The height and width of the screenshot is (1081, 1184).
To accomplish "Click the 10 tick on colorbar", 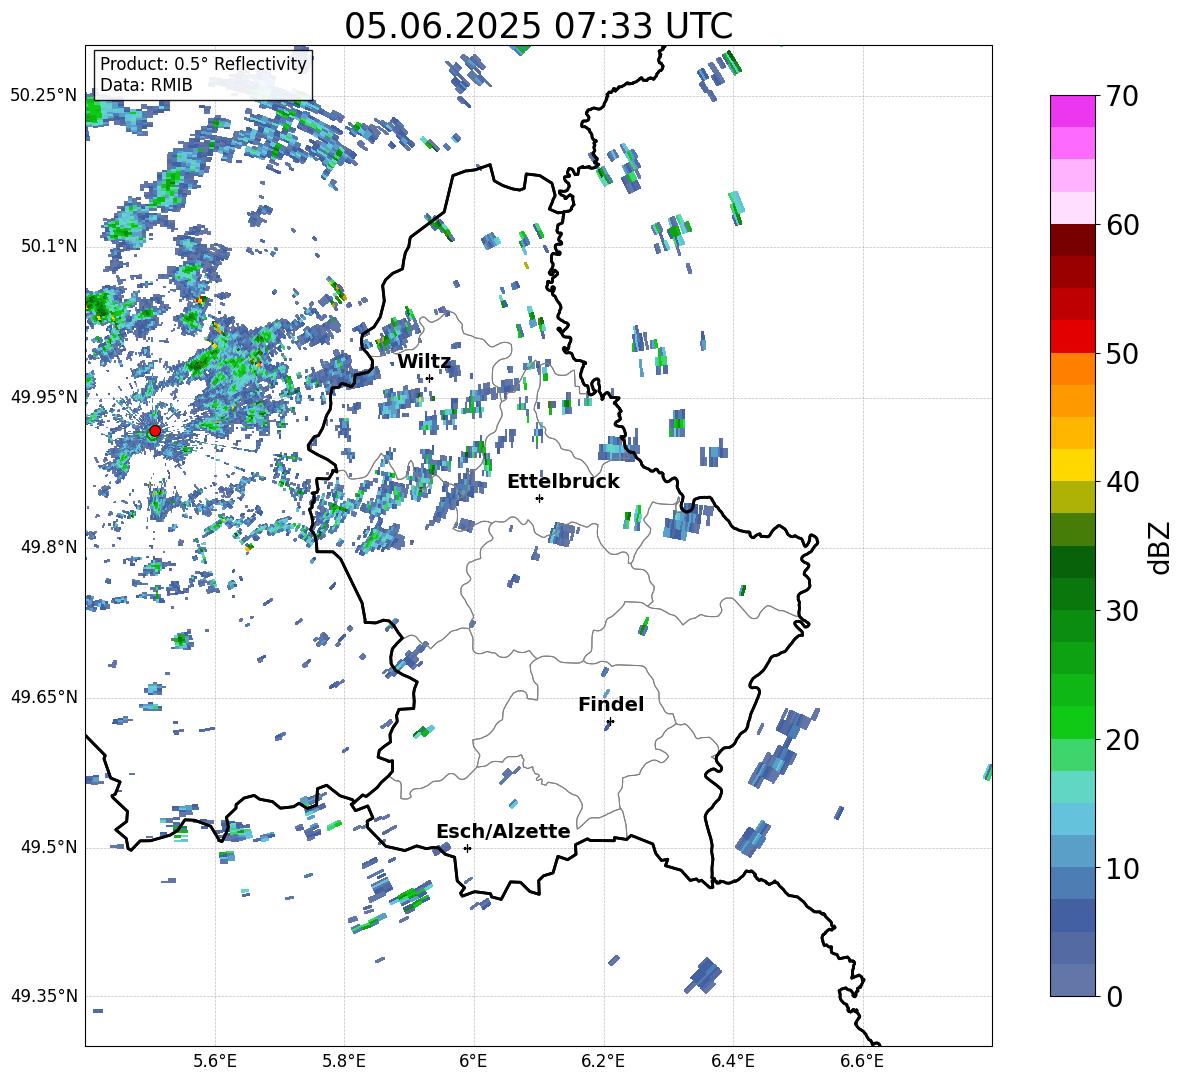I will coord(1122,868).
